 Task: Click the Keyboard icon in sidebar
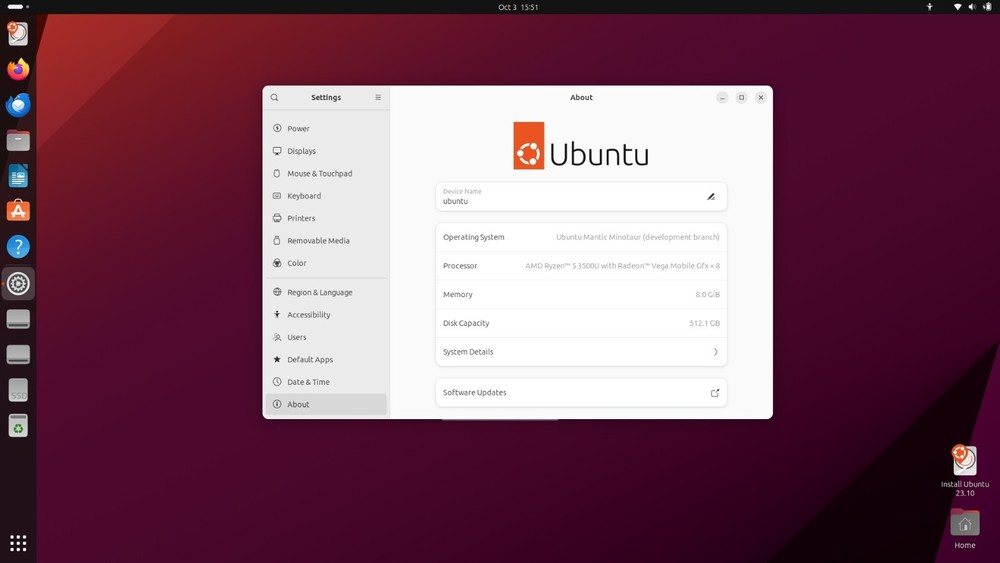(277, 196)
